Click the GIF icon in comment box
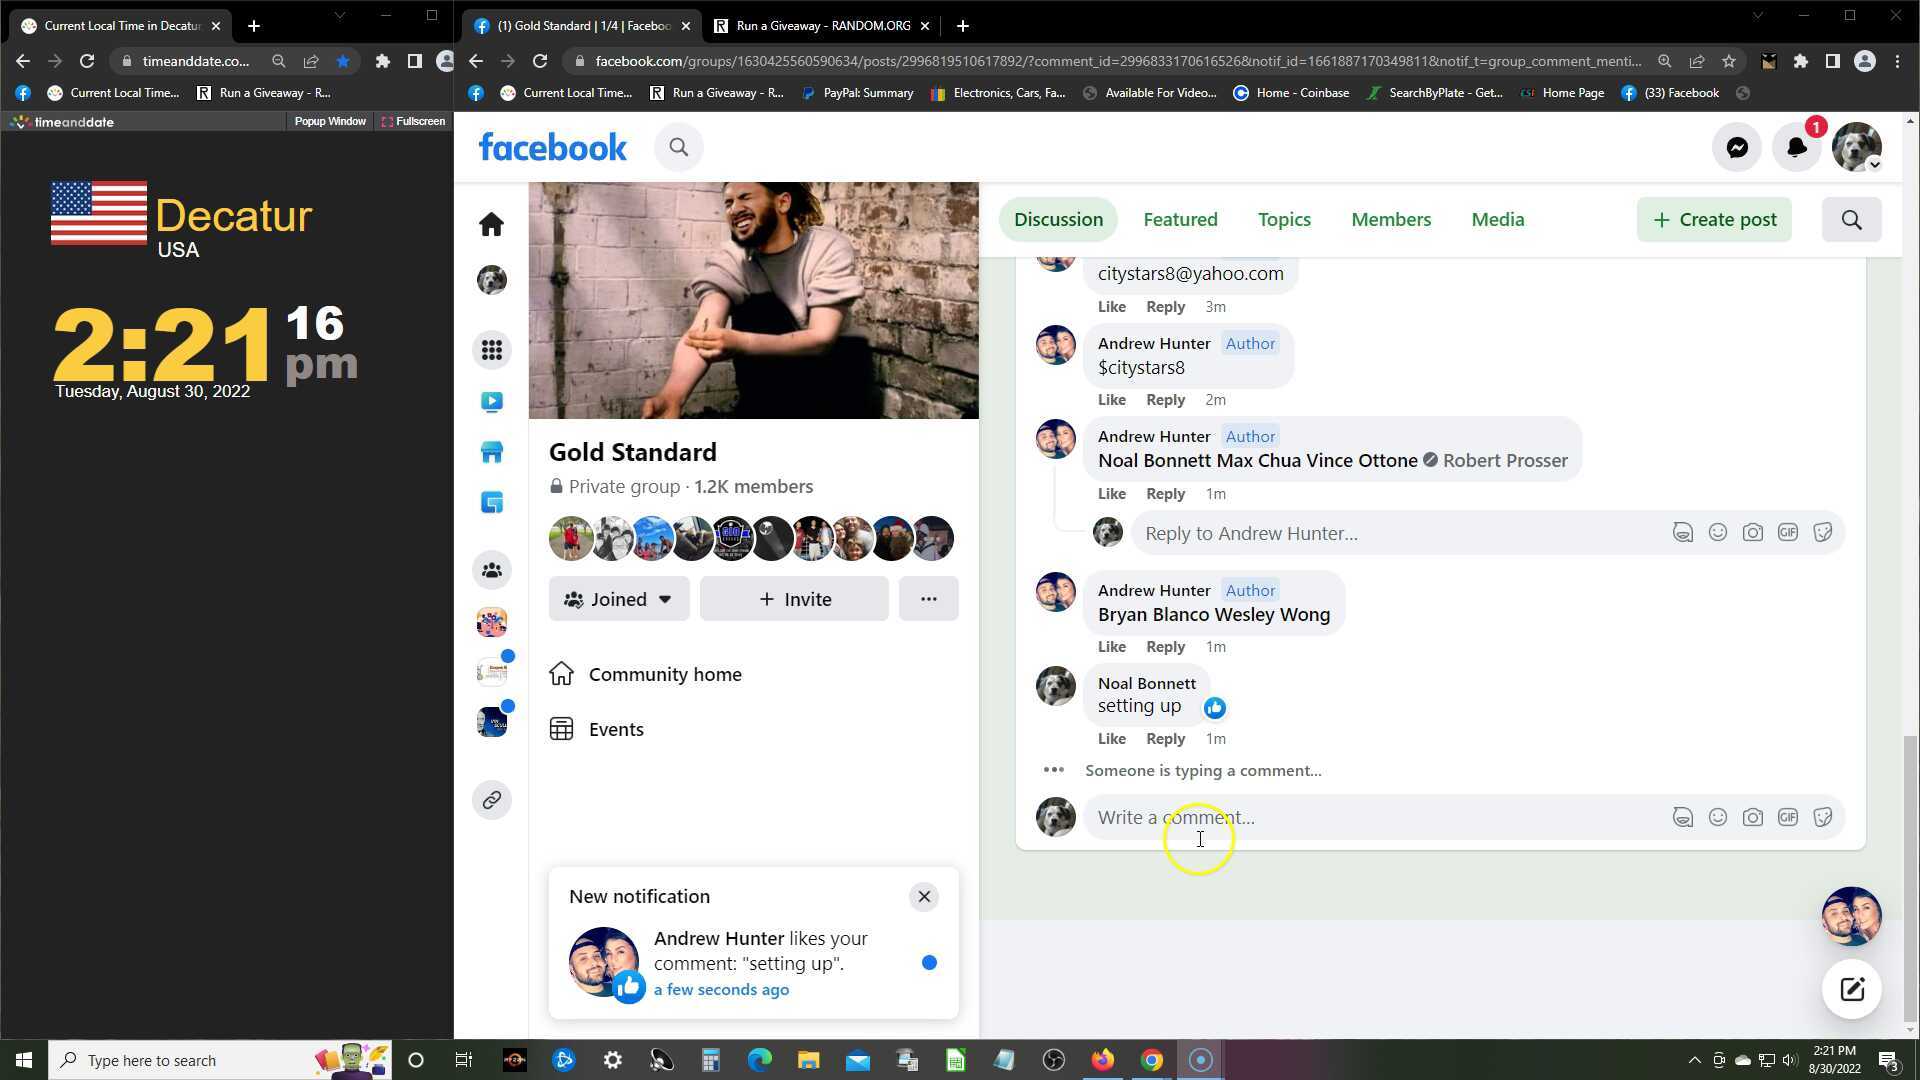 coord(1787,817)
